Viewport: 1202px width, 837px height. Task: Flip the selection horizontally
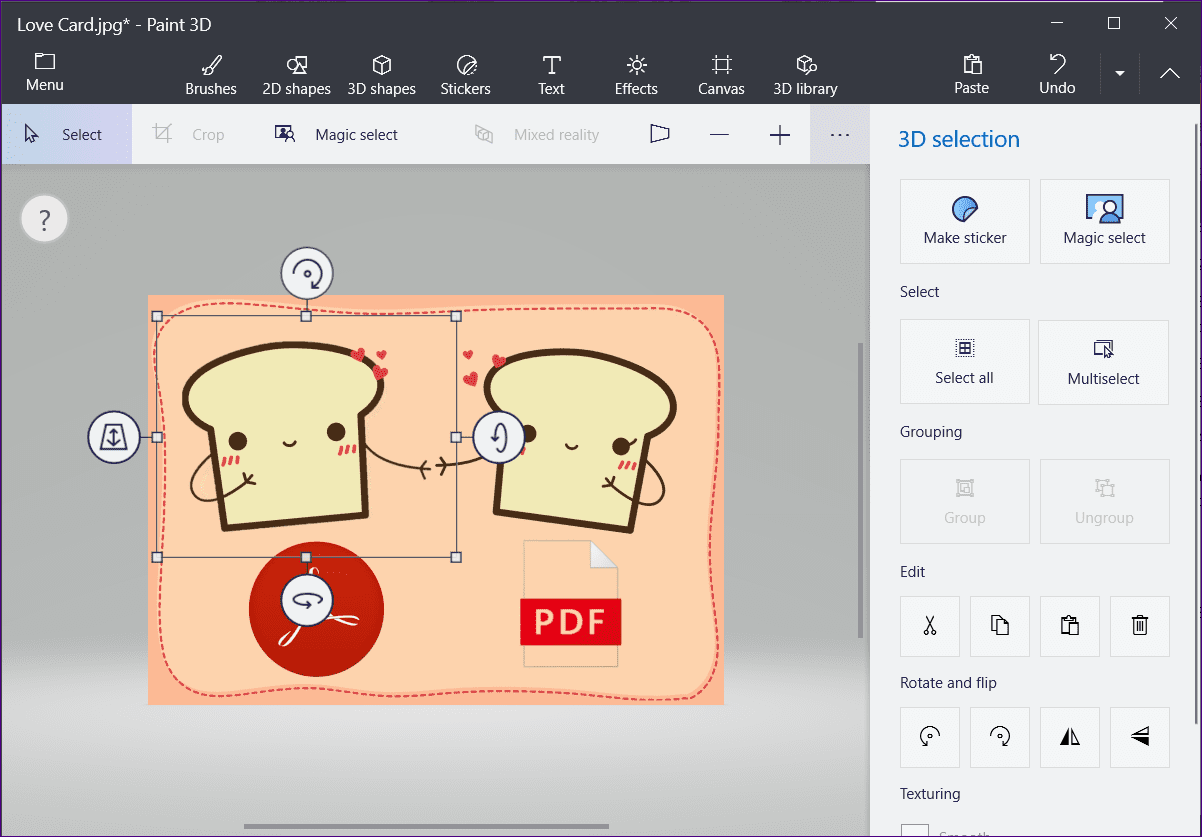[x=1070, y=737]
